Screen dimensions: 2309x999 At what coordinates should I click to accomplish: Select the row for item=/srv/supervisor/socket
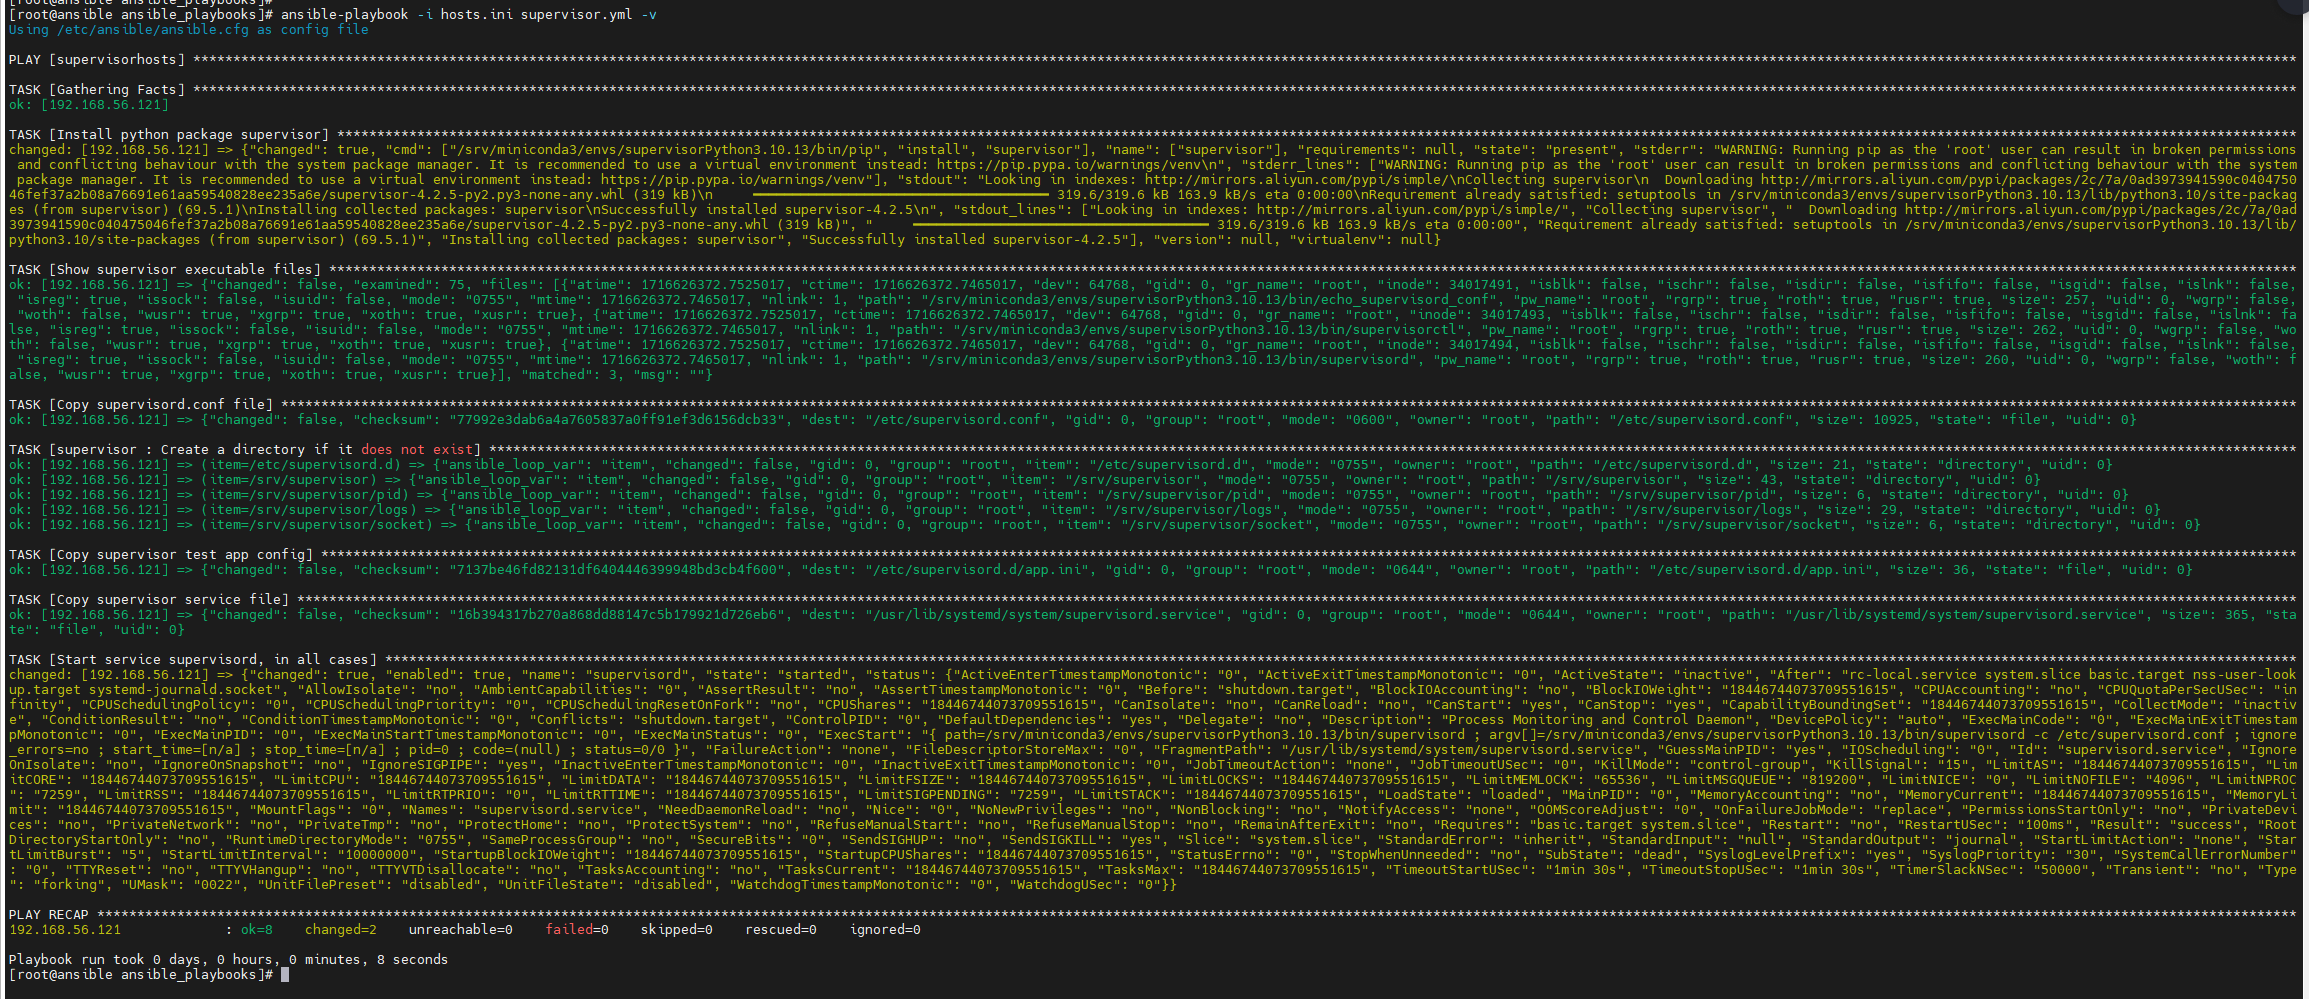pos(1104,525)
